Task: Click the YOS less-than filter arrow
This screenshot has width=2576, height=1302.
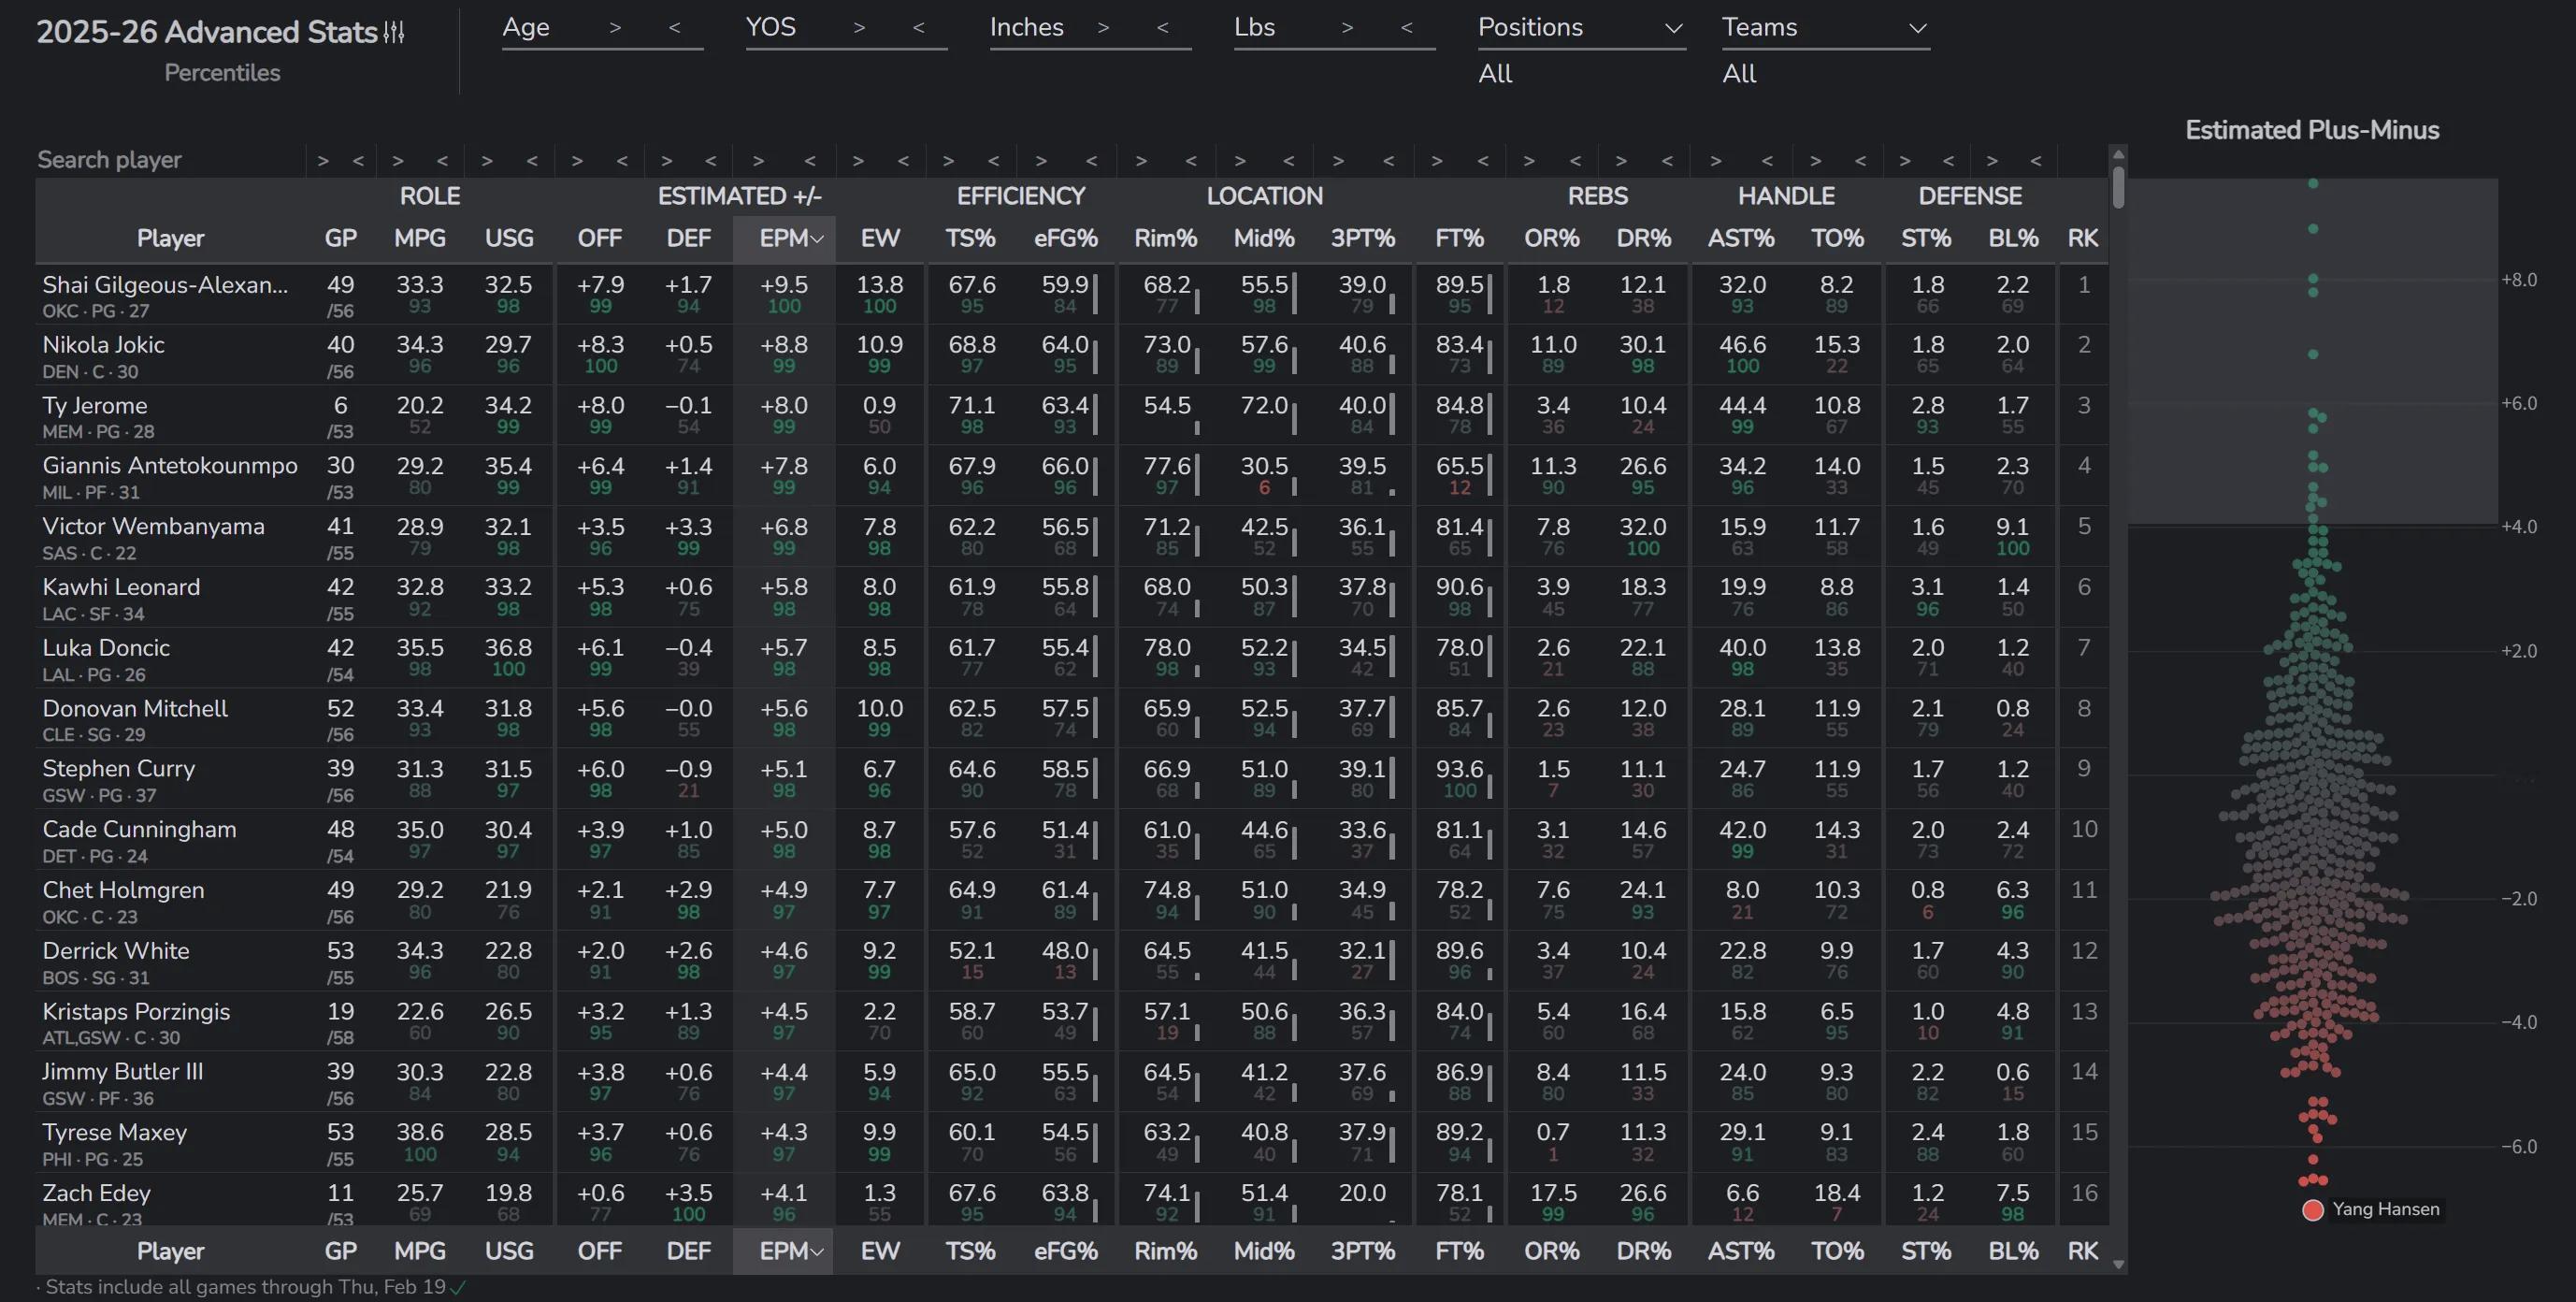Action: point(918,28)
